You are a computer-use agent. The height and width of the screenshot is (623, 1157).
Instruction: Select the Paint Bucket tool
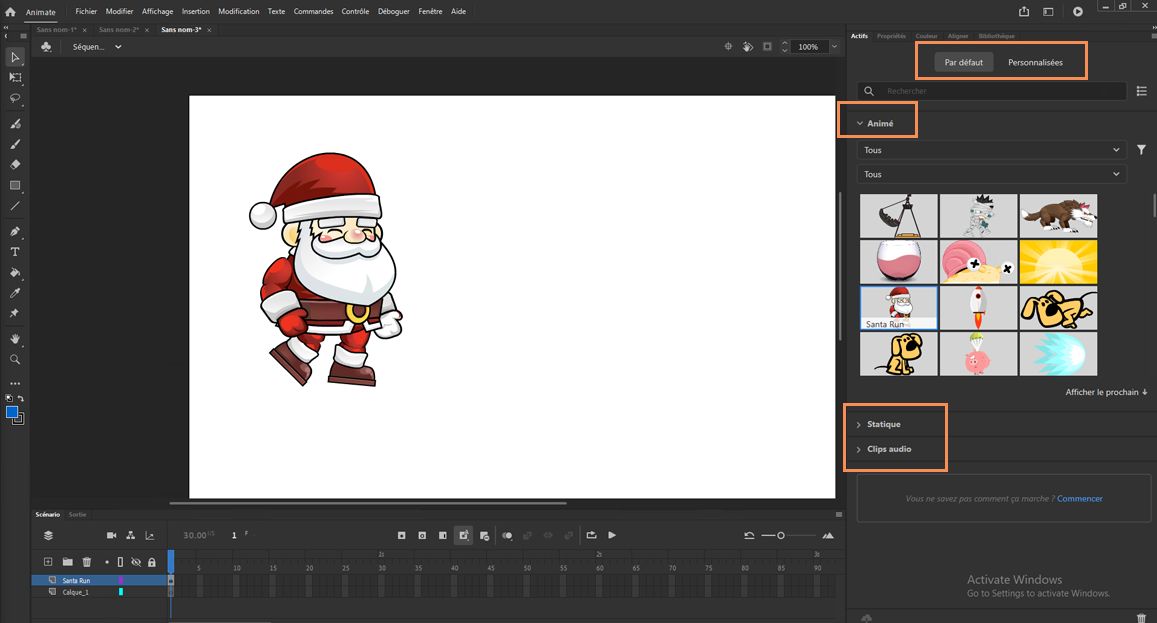click(15, 272)
